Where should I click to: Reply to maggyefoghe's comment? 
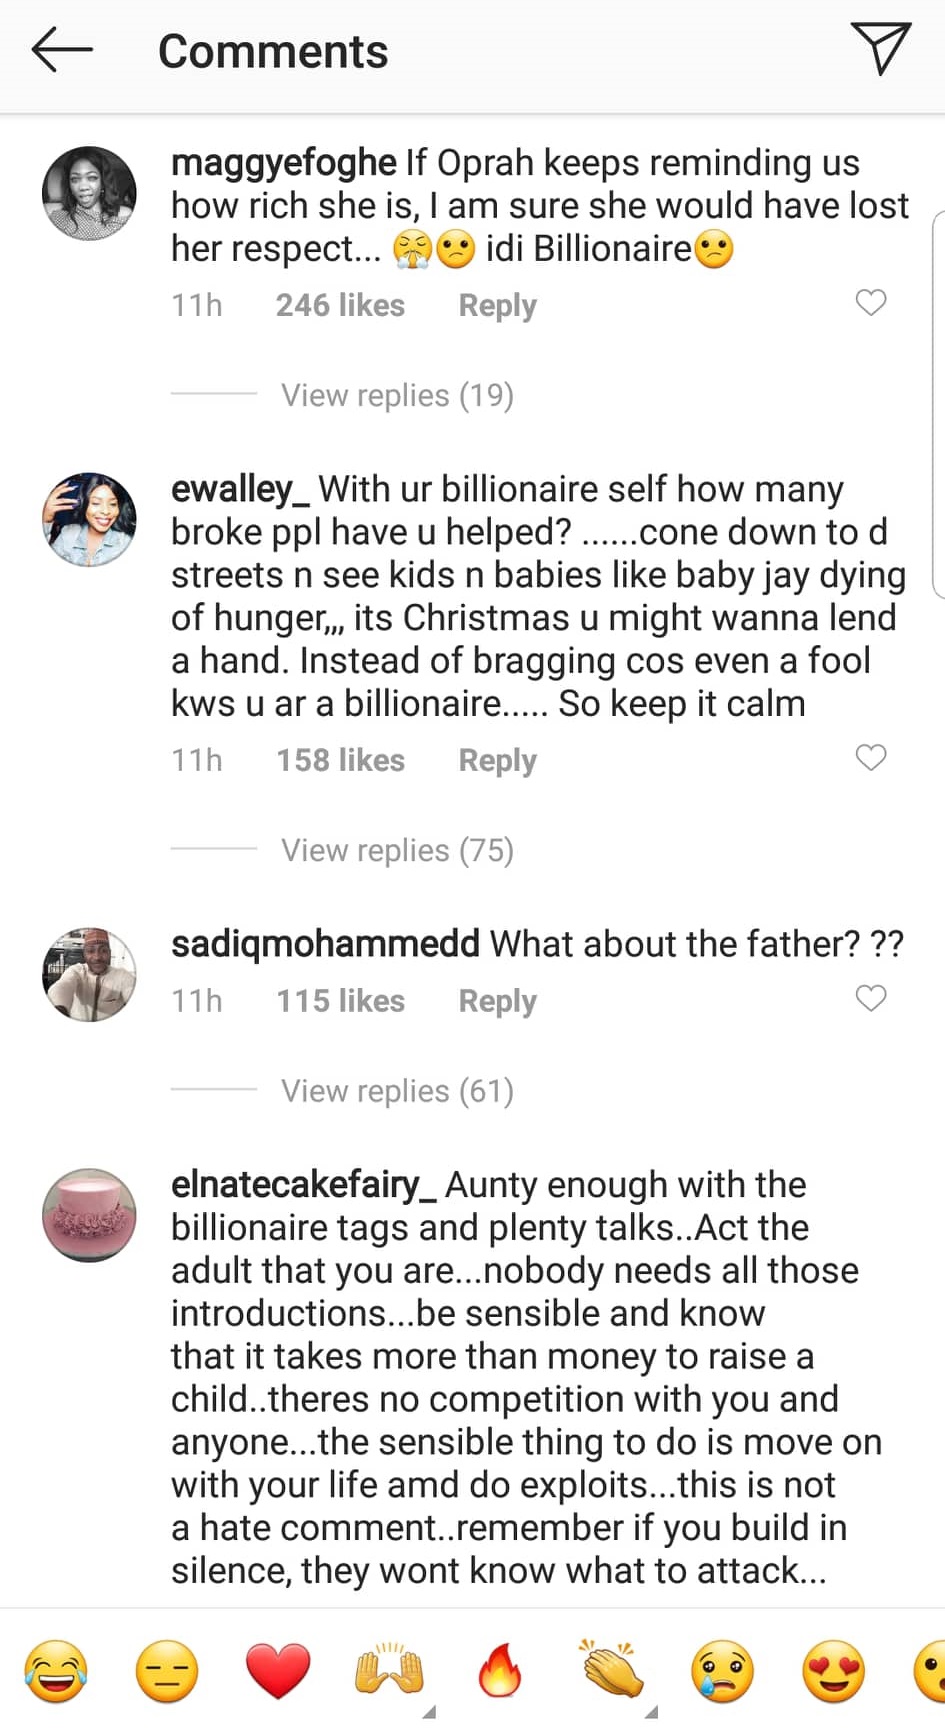tap(497, 305)
